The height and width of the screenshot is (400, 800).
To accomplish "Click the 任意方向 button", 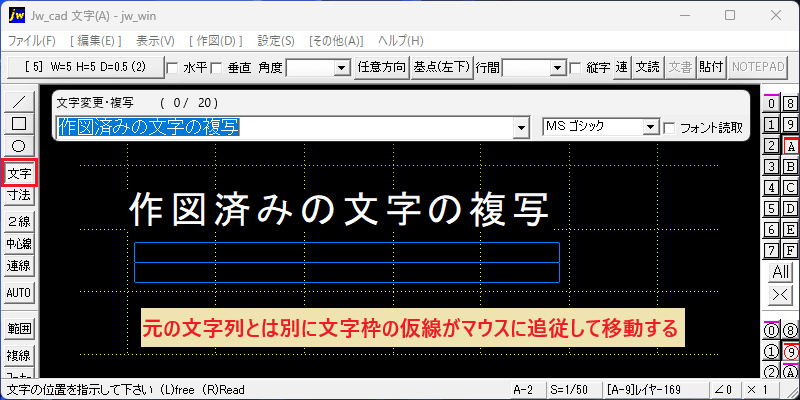I will click(x=382, y=67).
